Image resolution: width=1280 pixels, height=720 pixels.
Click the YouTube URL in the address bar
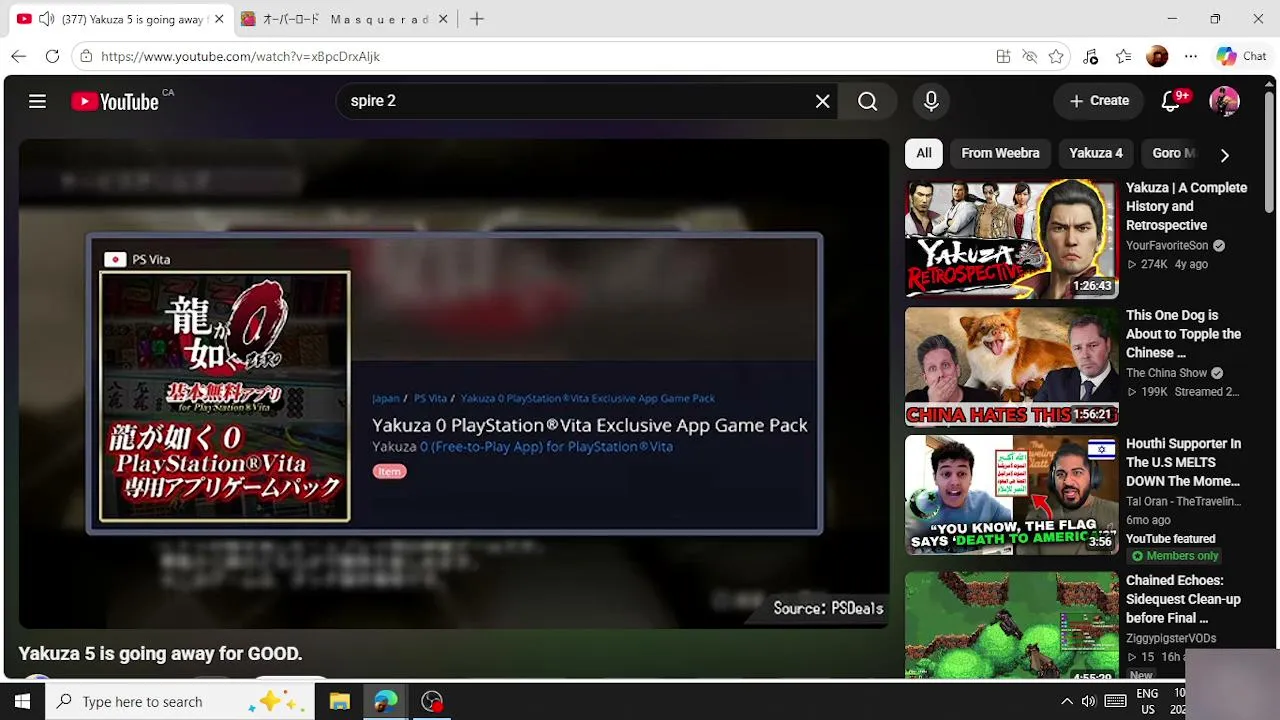click(x=240, y=57)
